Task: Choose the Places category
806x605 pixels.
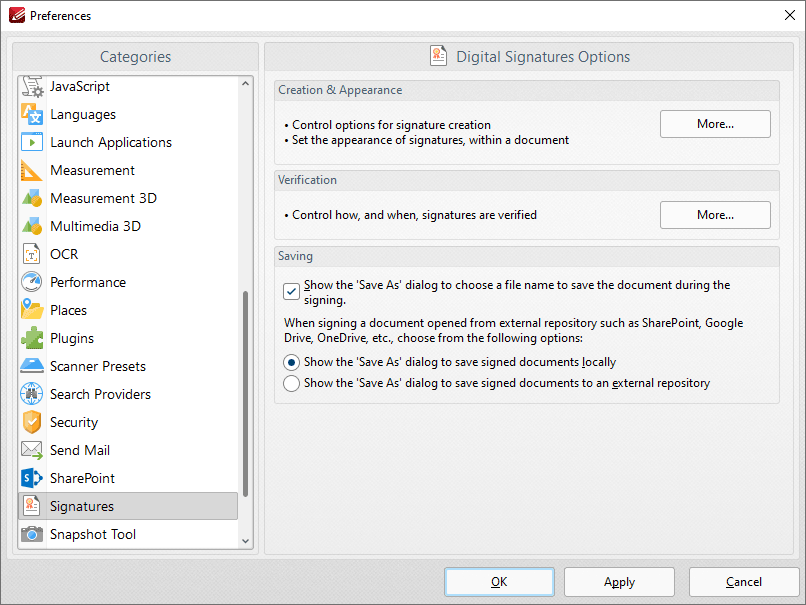Action: pyautogui.click(x=128, y=310)
